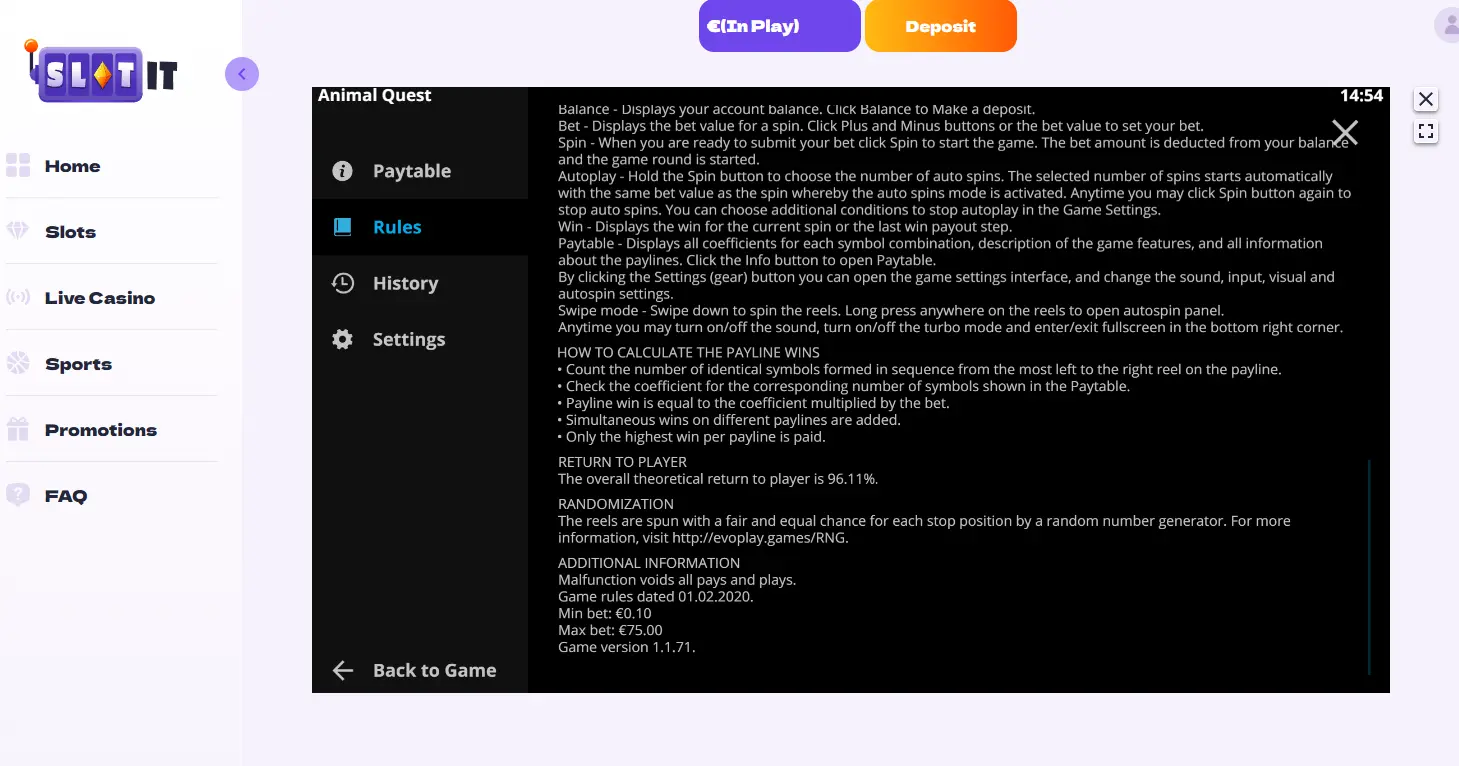This screenshot has height=766, width=1459.
Task: Open the Sports section
Action: point(78,364)
